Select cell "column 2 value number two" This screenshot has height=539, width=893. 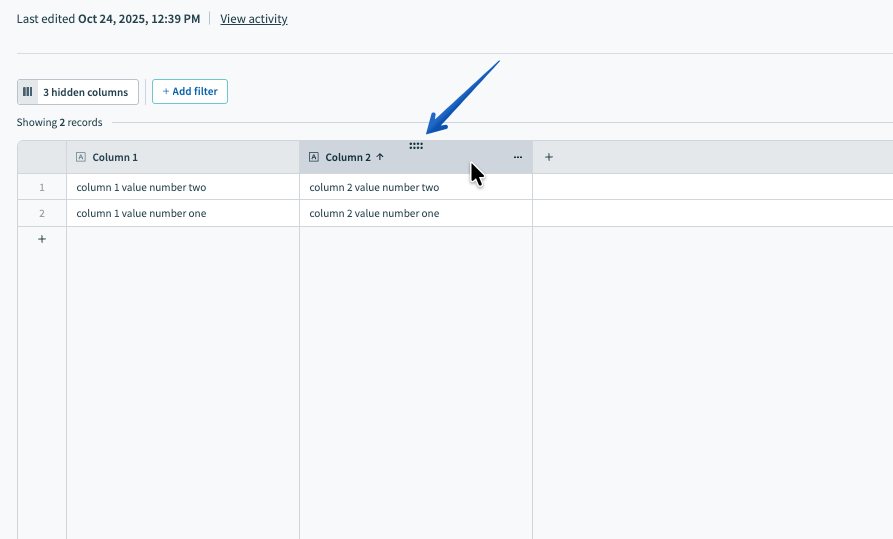point(374,187)
